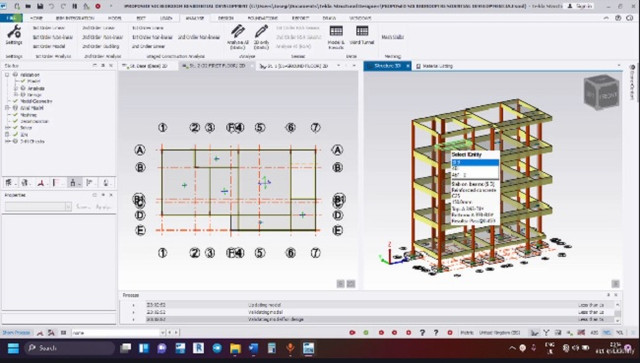Toggle POL coordinate mode in status bar
The width and height of the screenshot is (640, 363).
point(620,333)
